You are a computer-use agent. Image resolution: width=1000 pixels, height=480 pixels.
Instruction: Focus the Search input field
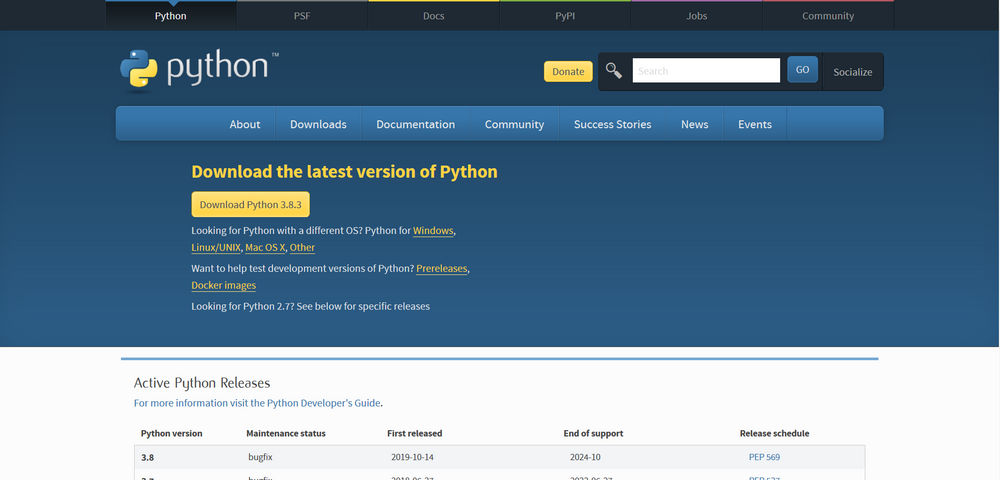[706, 70]
